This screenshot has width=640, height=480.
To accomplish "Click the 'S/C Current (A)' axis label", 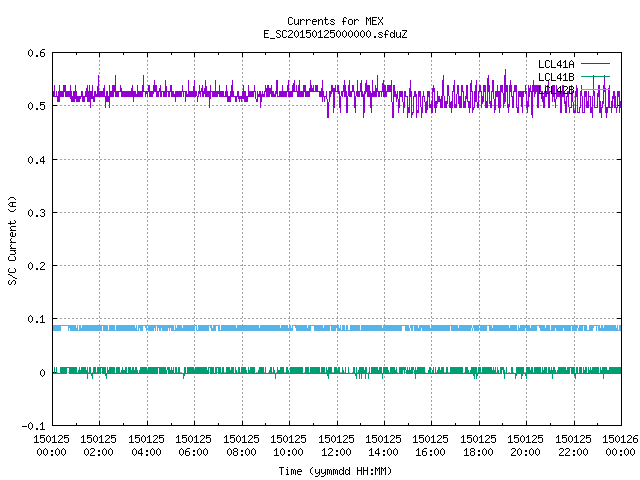I will tap(13, 241).
